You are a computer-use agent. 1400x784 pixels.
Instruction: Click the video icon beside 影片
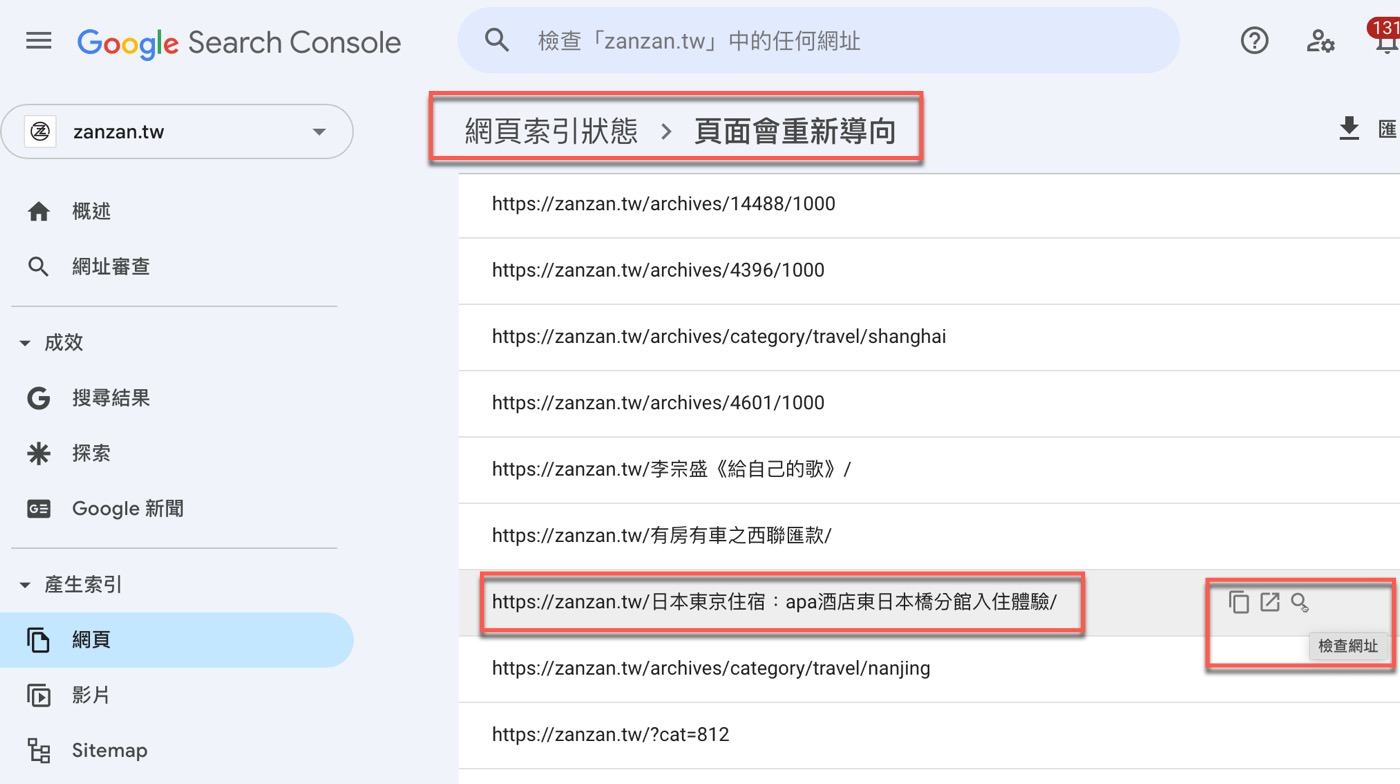point(39,695)
